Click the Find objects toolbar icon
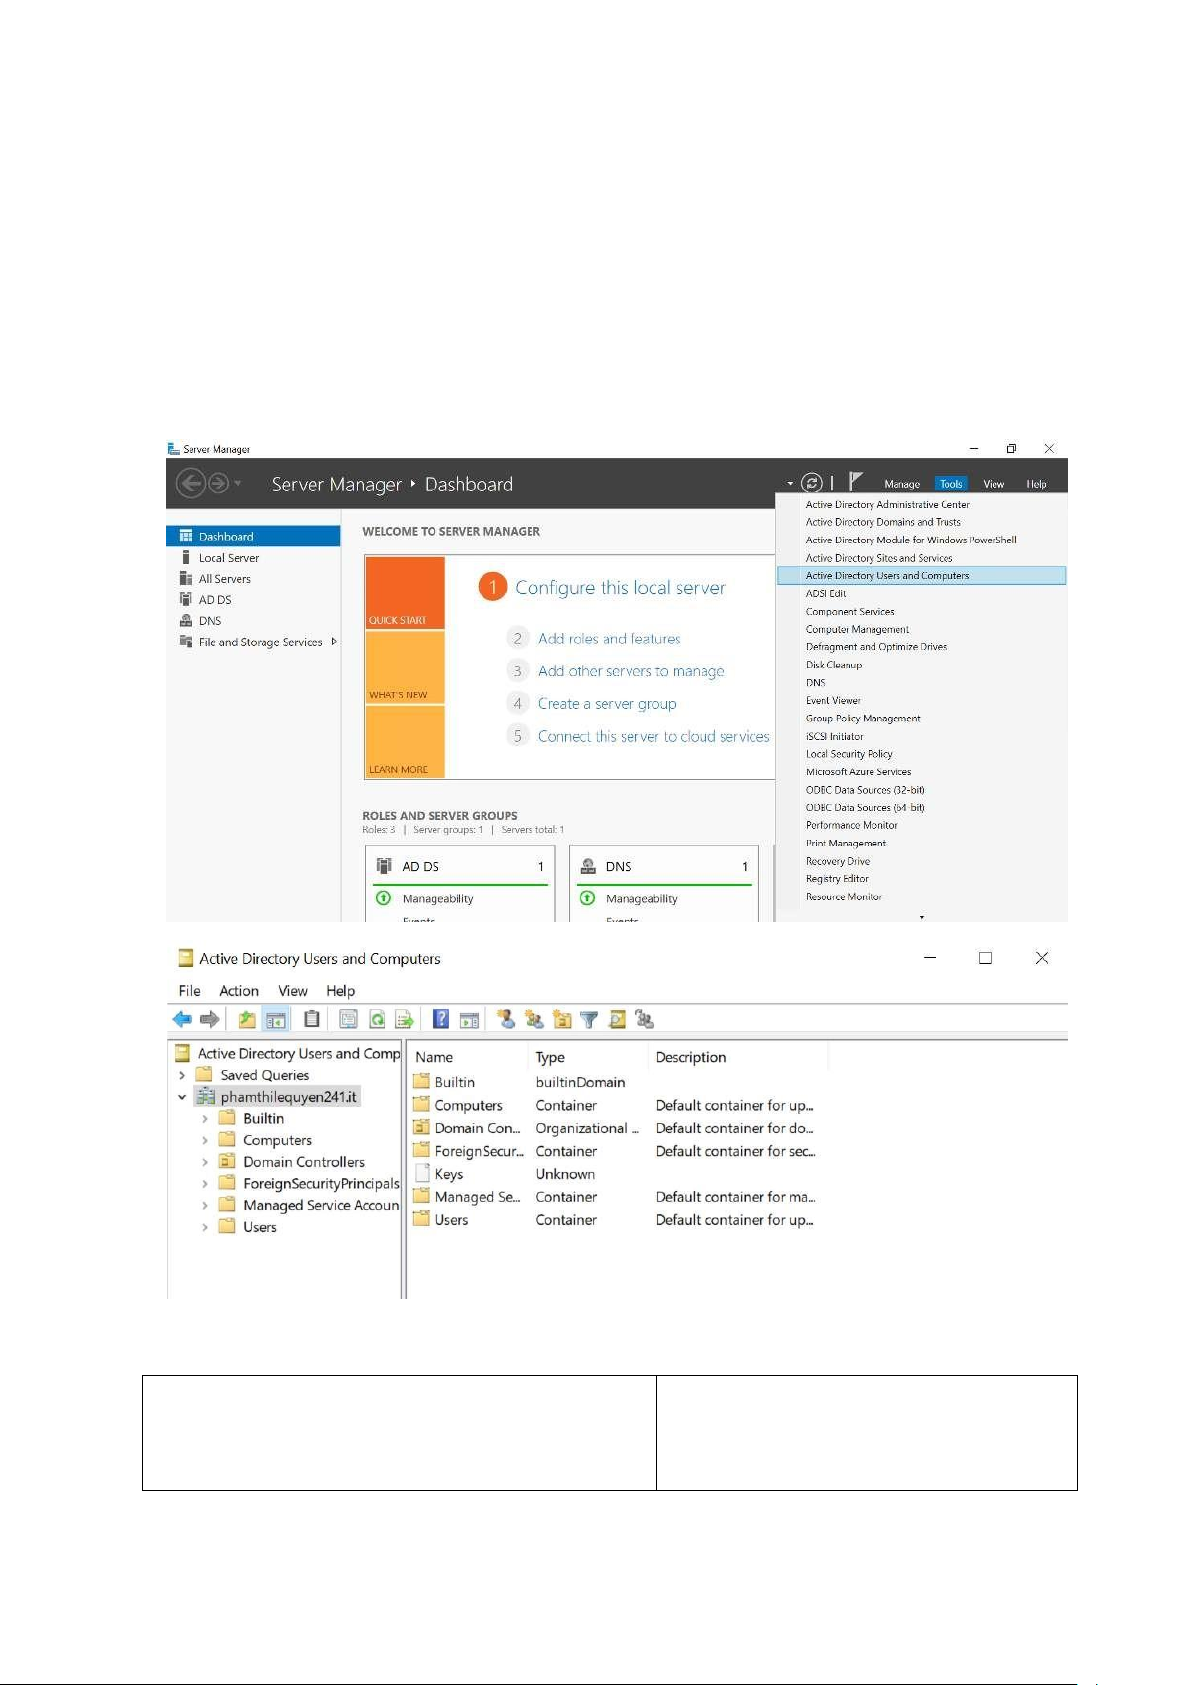This screenshot has height=1685, width=1192. 617,1019
